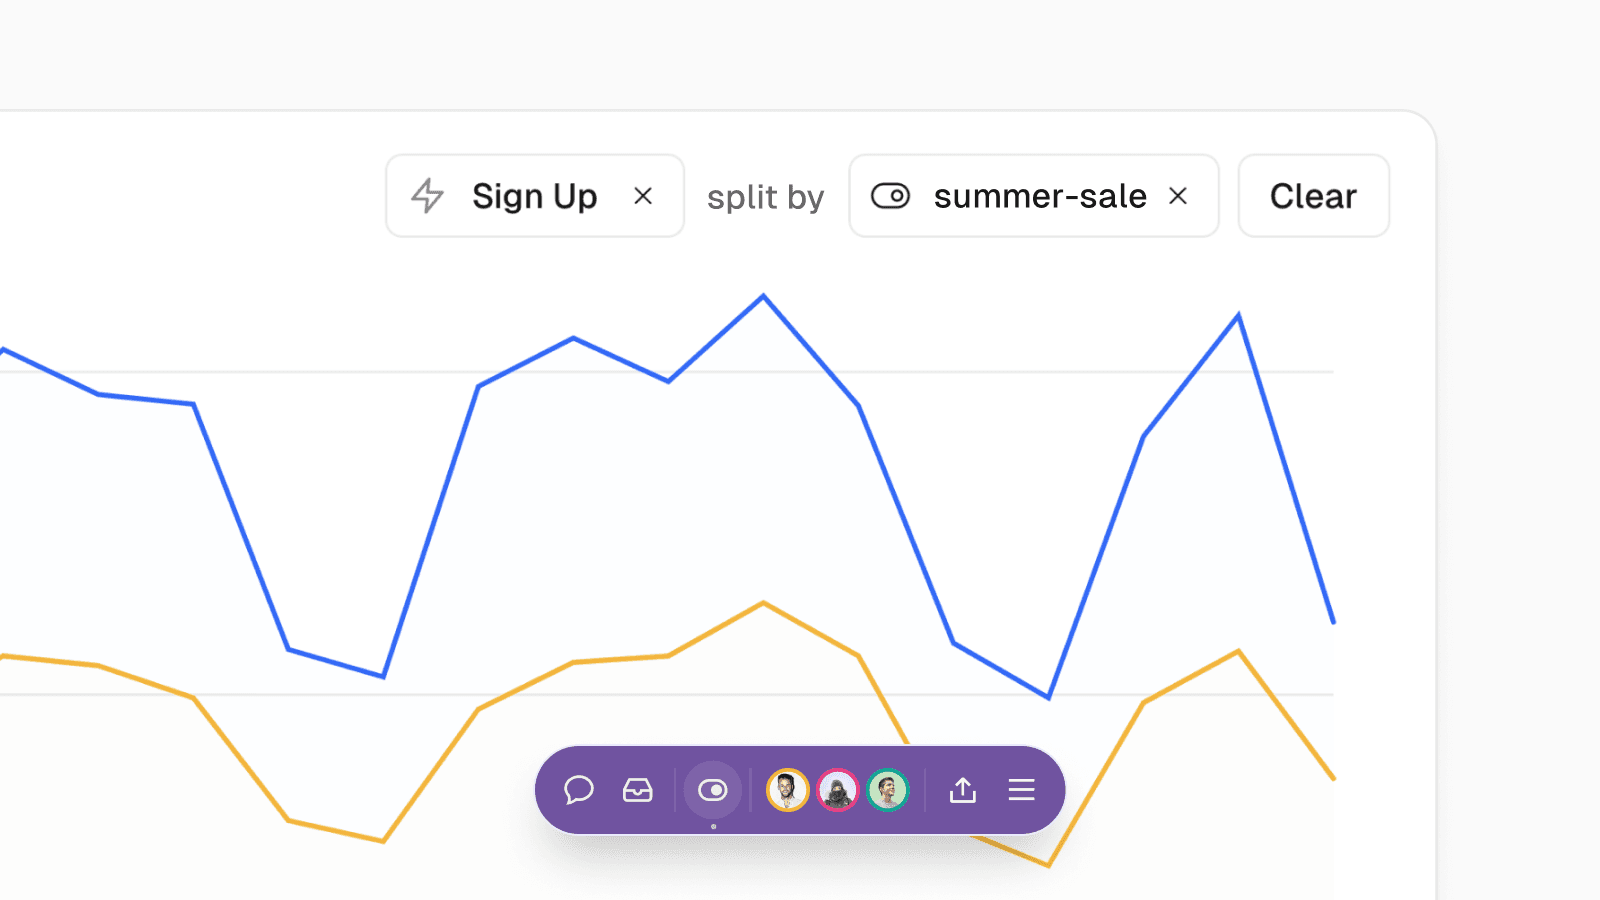
Task: Open the hamburger menu in toolbar
Action: (1021, 790)
